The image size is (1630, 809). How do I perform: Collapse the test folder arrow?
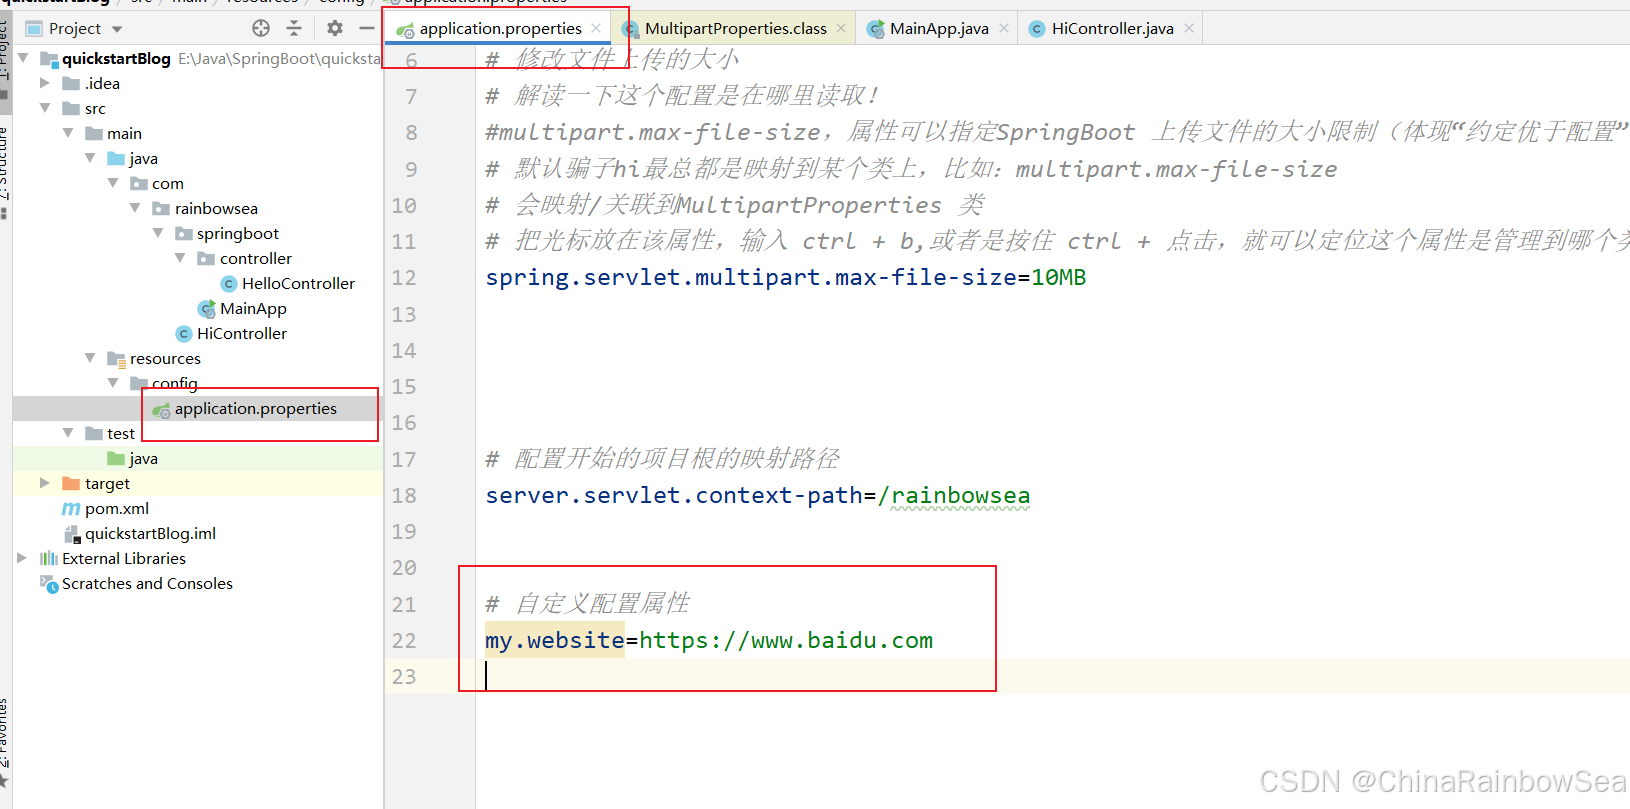click(x=68, y=433)
